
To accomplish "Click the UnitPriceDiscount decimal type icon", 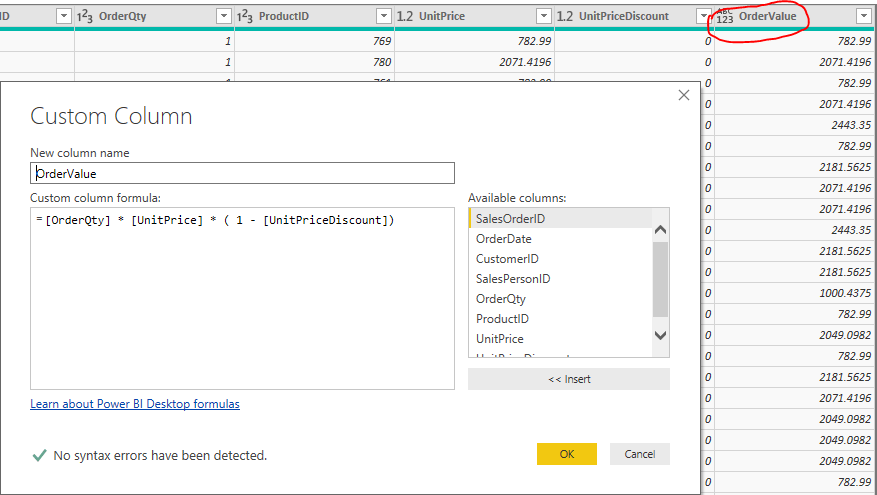I will point(565,16).
